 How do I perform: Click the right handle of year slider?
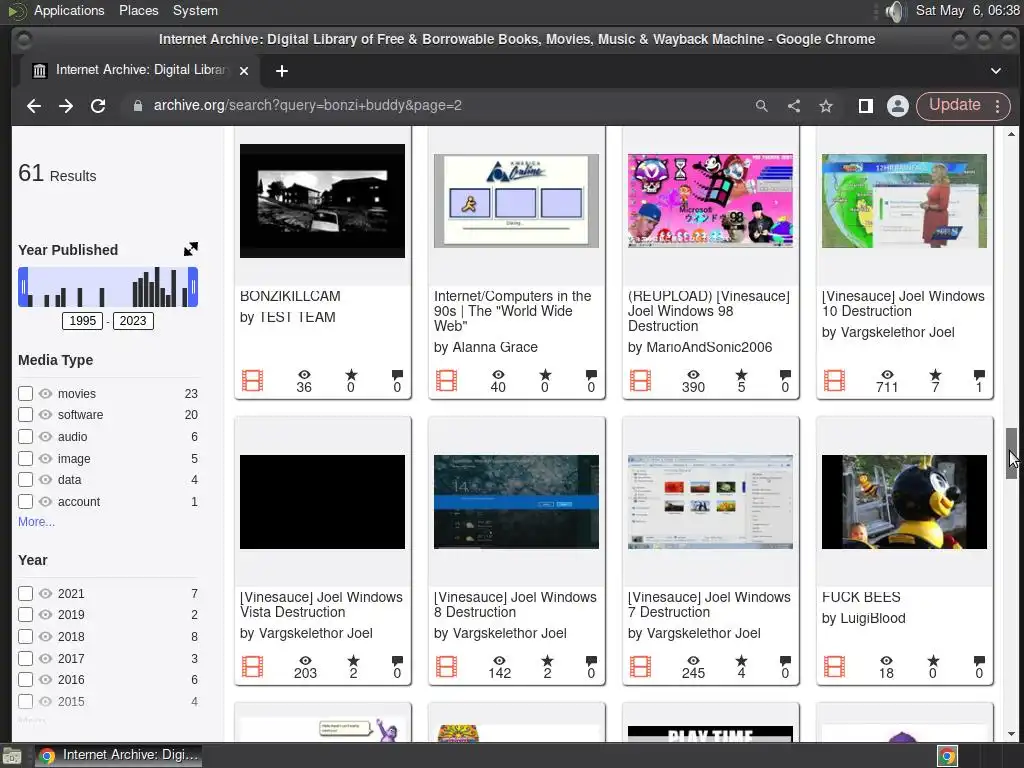point(193,287)
